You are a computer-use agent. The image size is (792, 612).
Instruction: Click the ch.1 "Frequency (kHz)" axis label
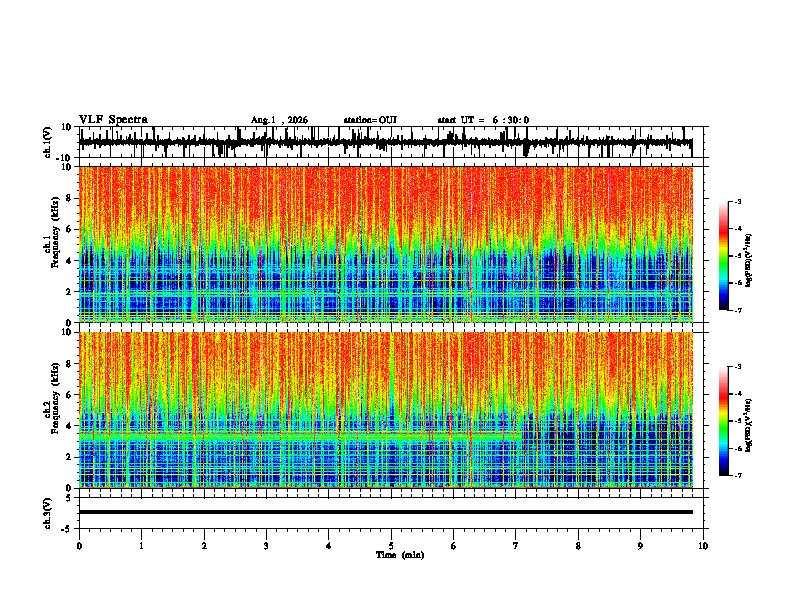point(55,233)
